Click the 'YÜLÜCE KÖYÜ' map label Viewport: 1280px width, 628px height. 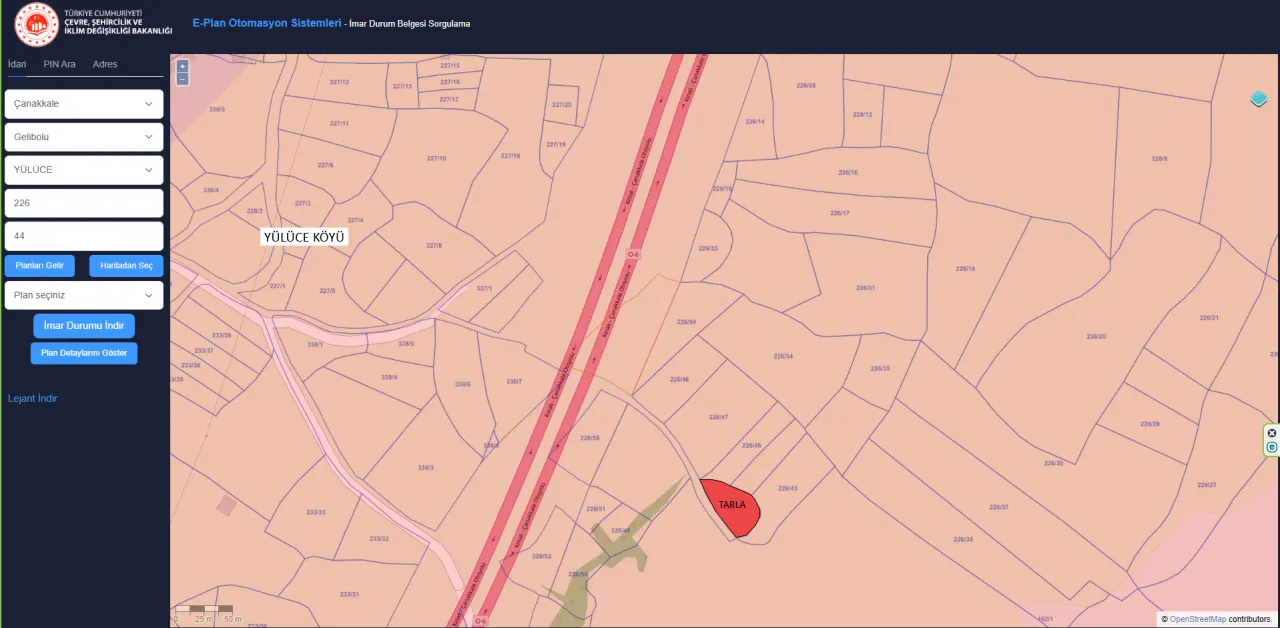[304, 237]
